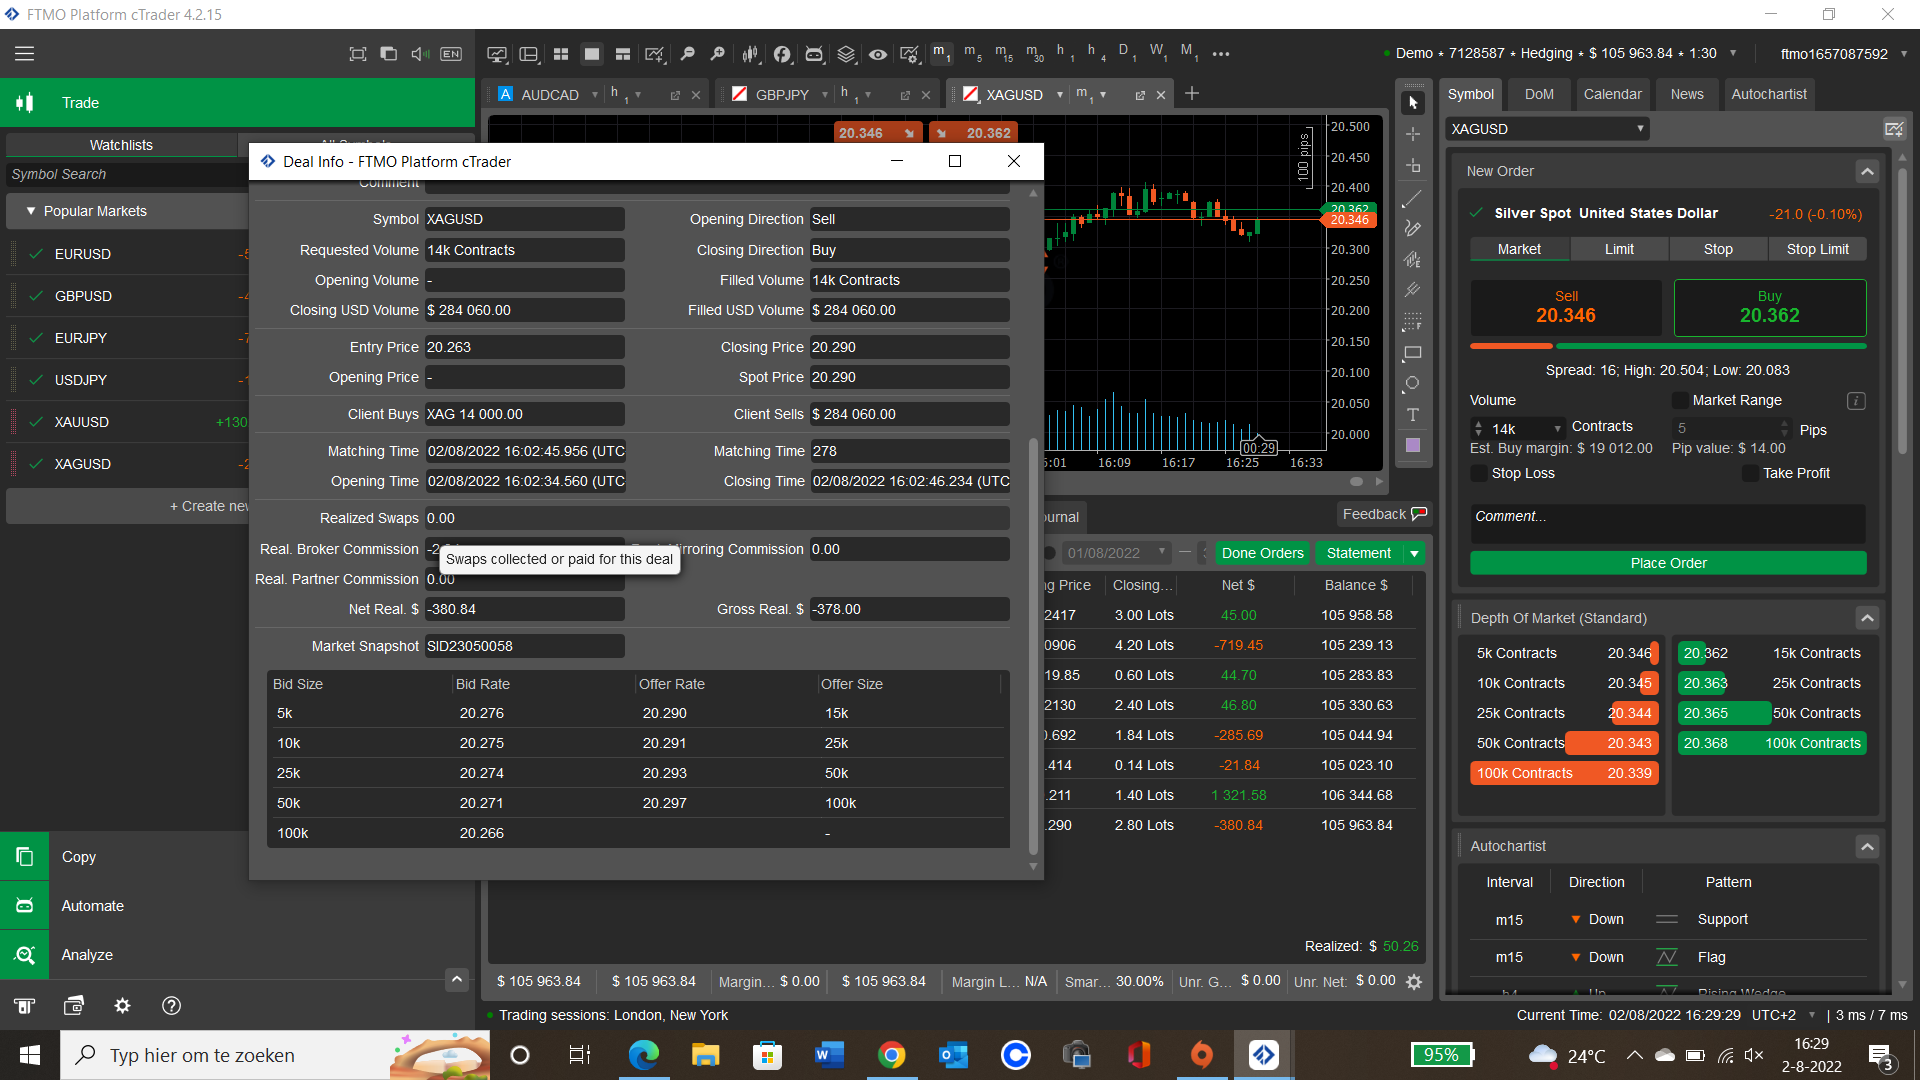
Task: Collapse the New Order panel
Action: tap(1867, 172)
